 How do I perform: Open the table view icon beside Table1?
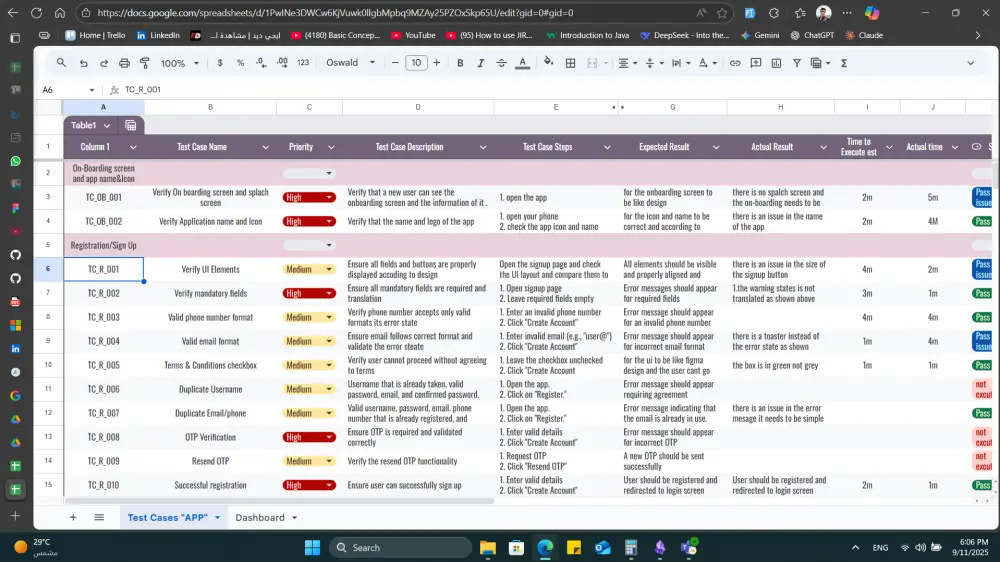click(131, 126)
